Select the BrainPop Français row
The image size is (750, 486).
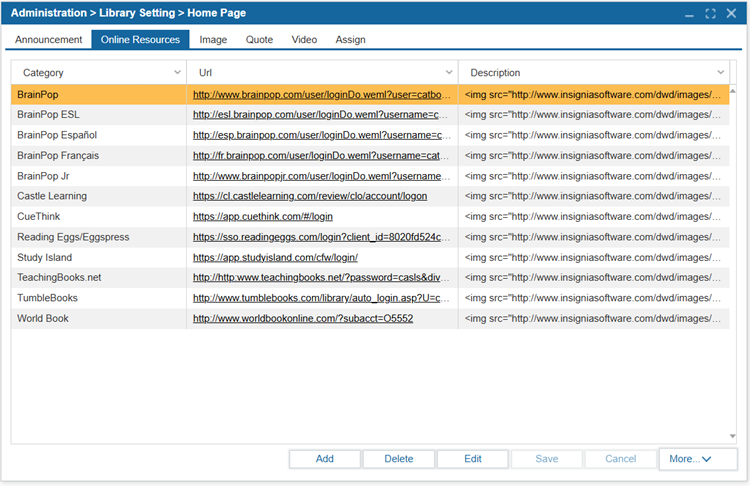[x=370, y=155]
